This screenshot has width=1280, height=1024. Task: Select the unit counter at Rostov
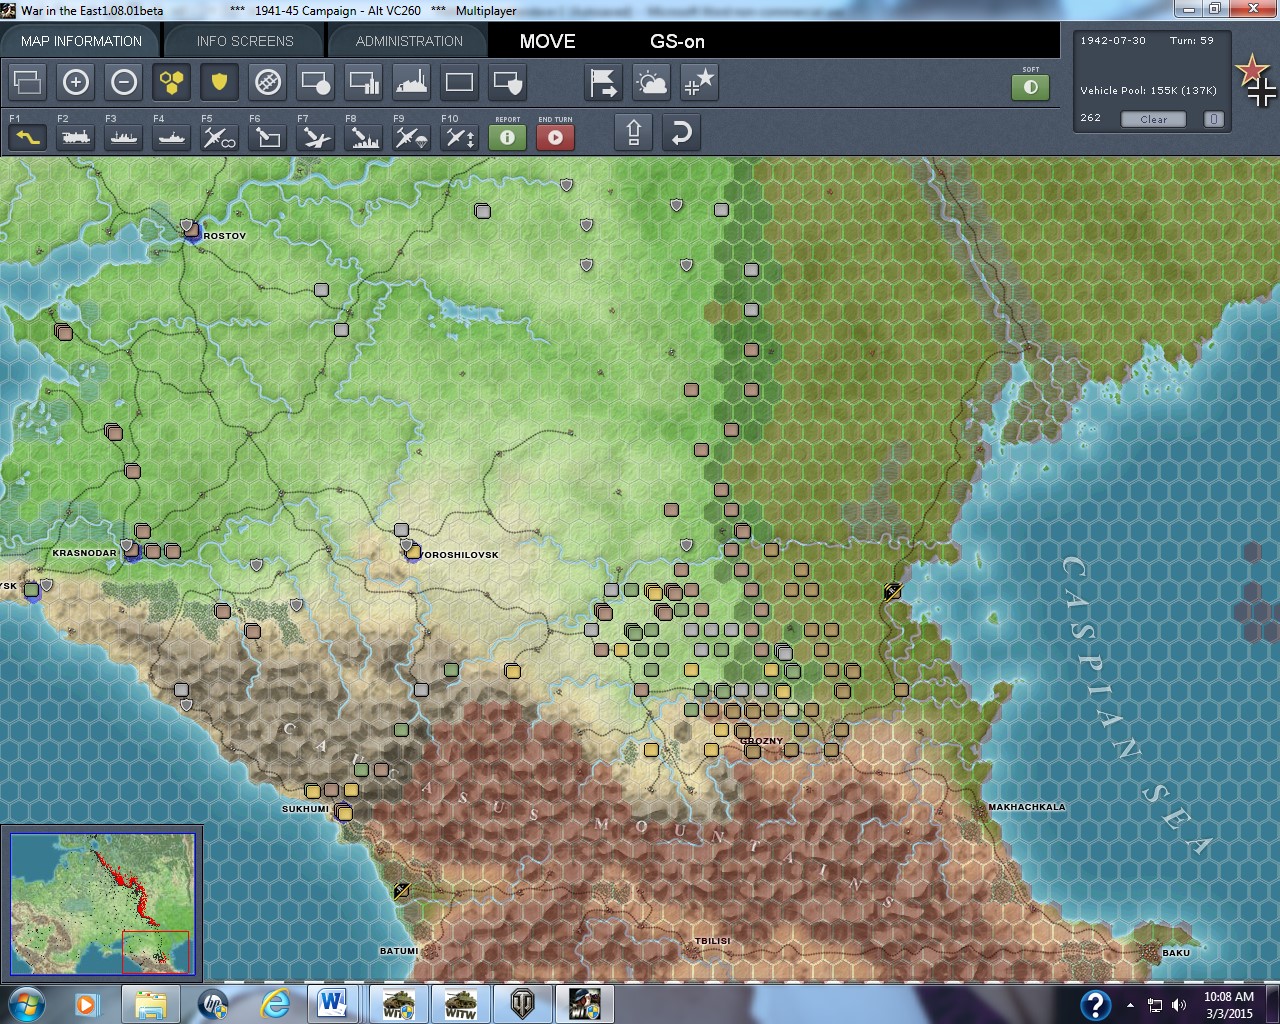click(x=191, y=230)
